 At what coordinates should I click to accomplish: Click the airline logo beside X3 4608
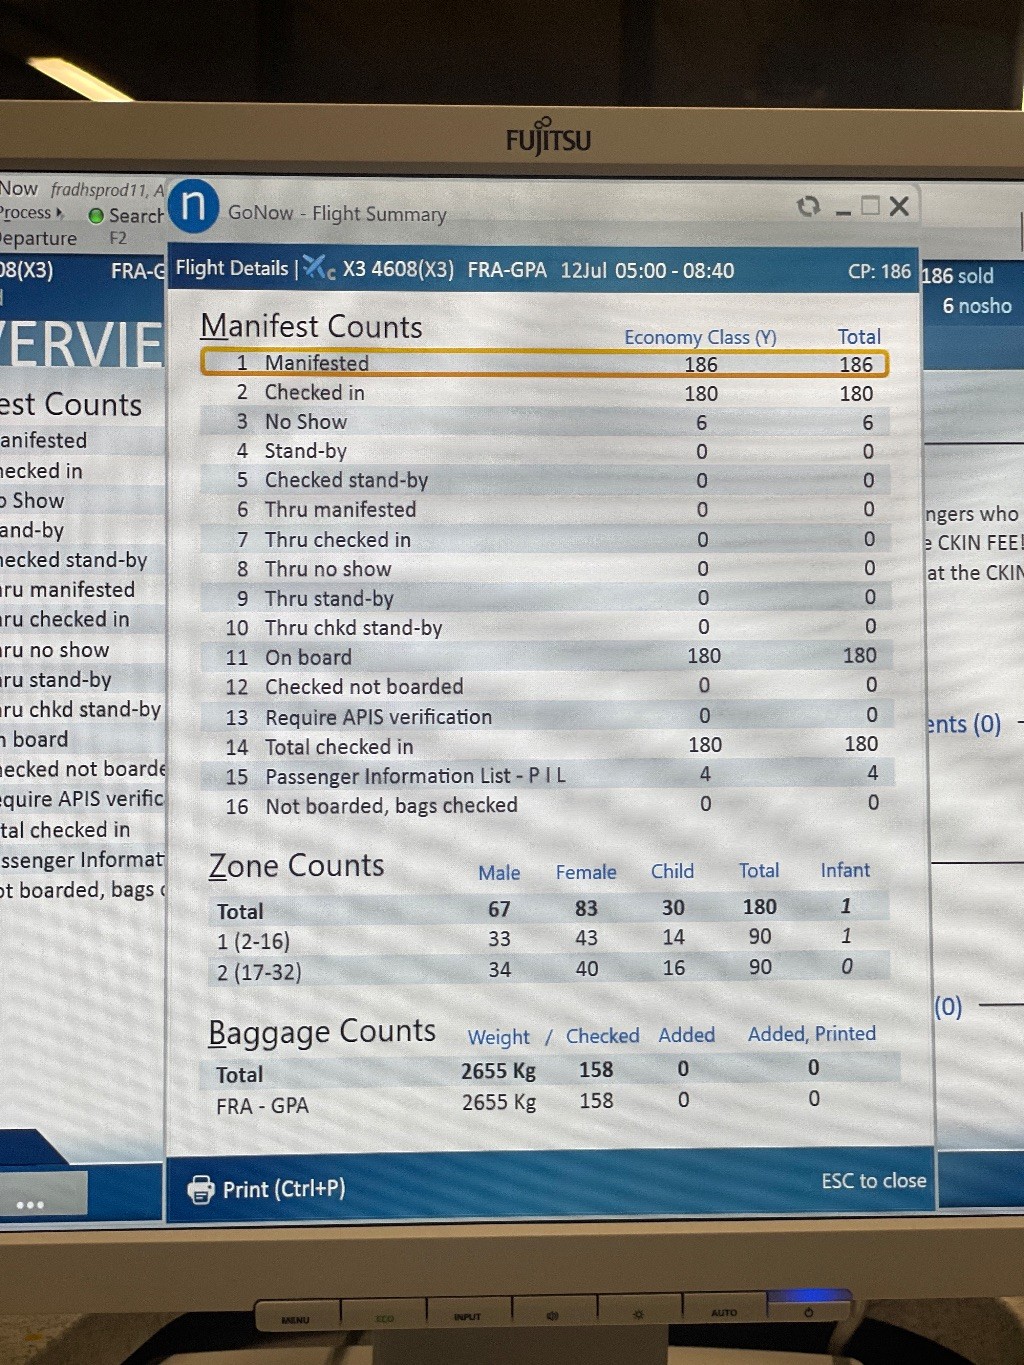[x=319, y=268]
